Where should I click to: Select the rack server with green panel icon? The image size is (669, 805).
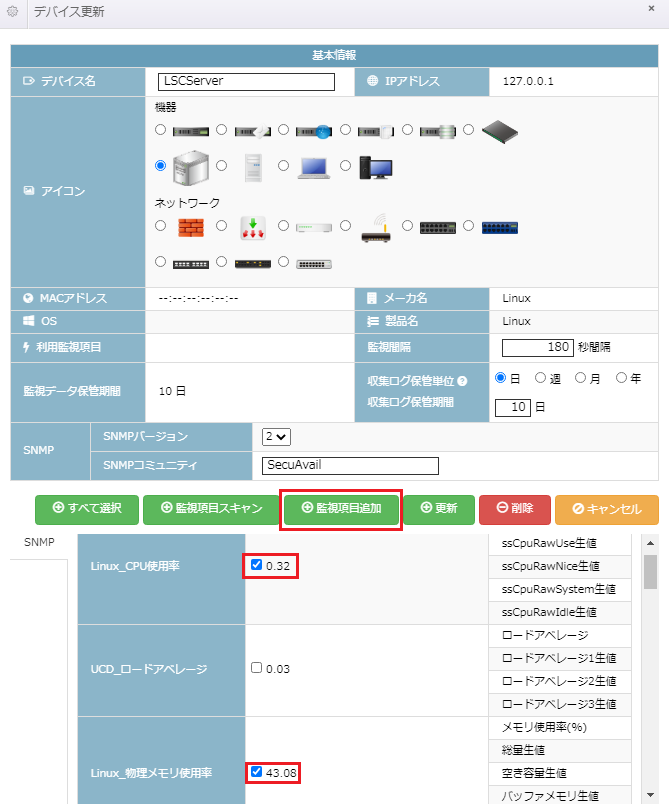click(190, 132)
